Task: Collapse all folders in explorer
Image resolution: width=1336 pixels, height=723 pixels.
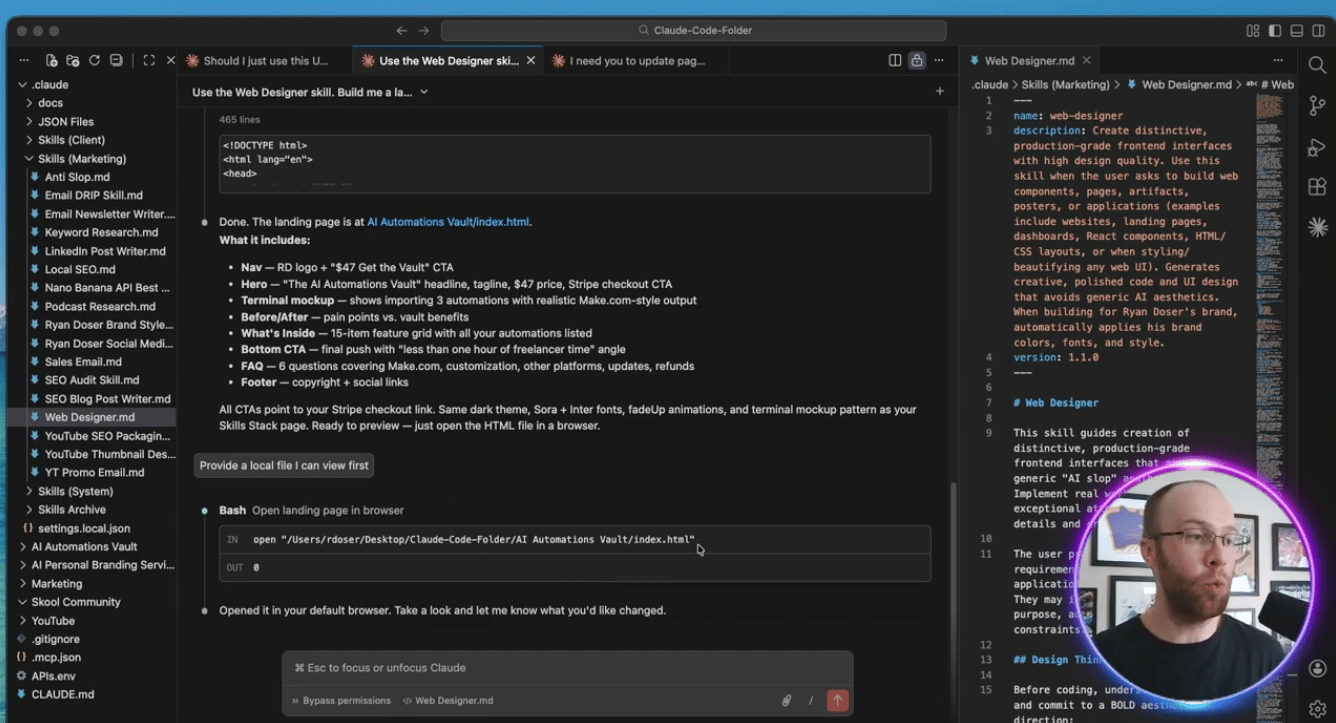Action: pyautogui.click(x=116, y=61)
